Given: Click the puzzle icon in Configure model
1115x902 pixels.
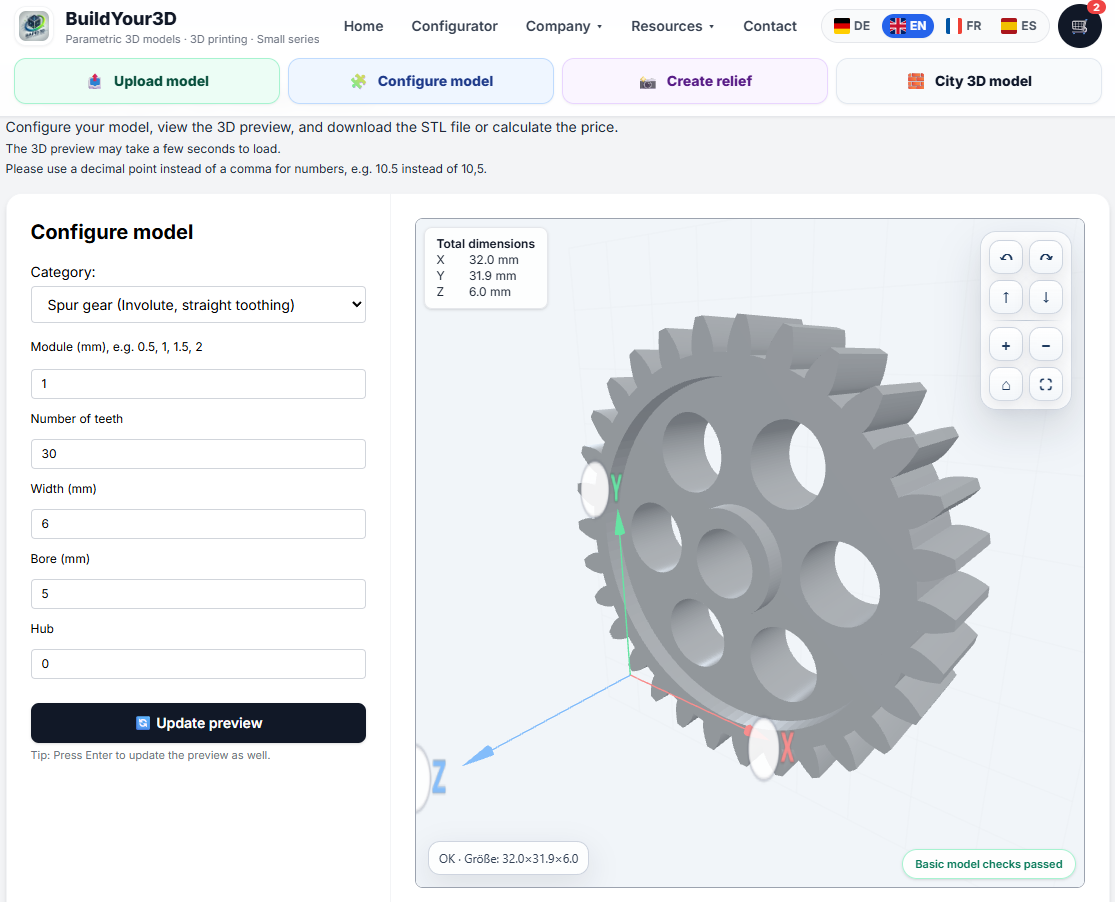Looking at the screenshot, I should (x=358, y=81).
